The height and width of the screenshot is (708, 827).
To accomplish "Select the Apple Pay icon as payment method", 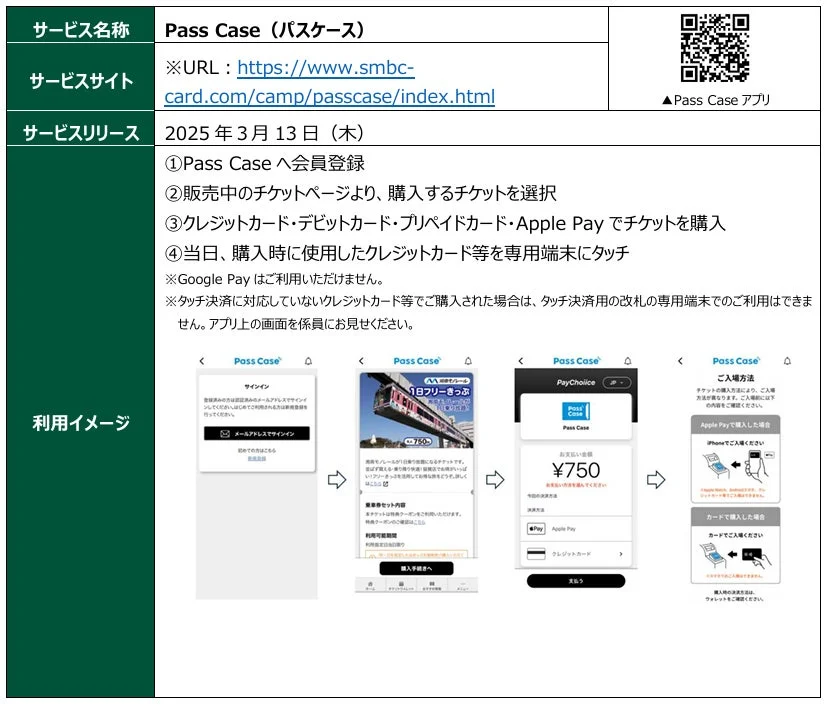I will point(534,529).
